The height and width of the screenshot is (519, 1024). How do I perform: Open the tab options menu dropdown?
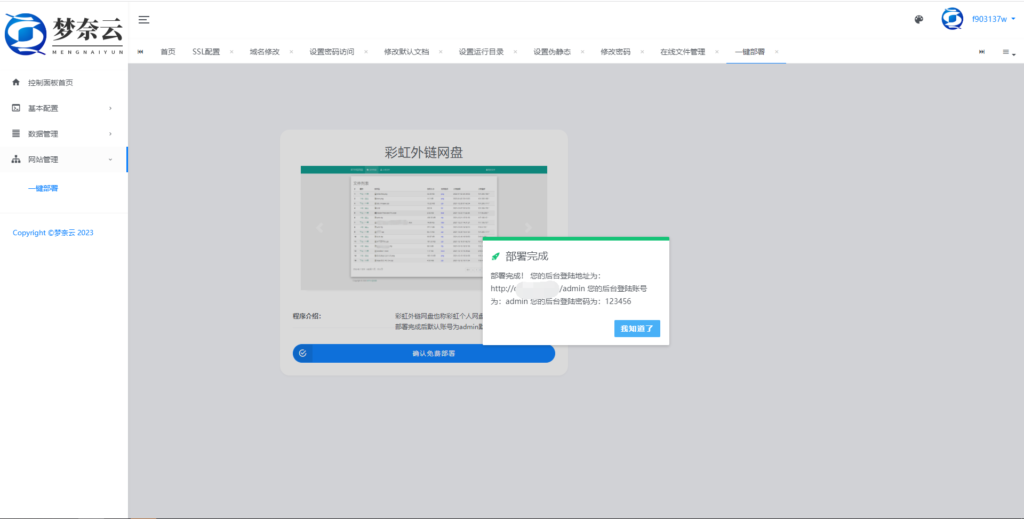point(1008,52)
